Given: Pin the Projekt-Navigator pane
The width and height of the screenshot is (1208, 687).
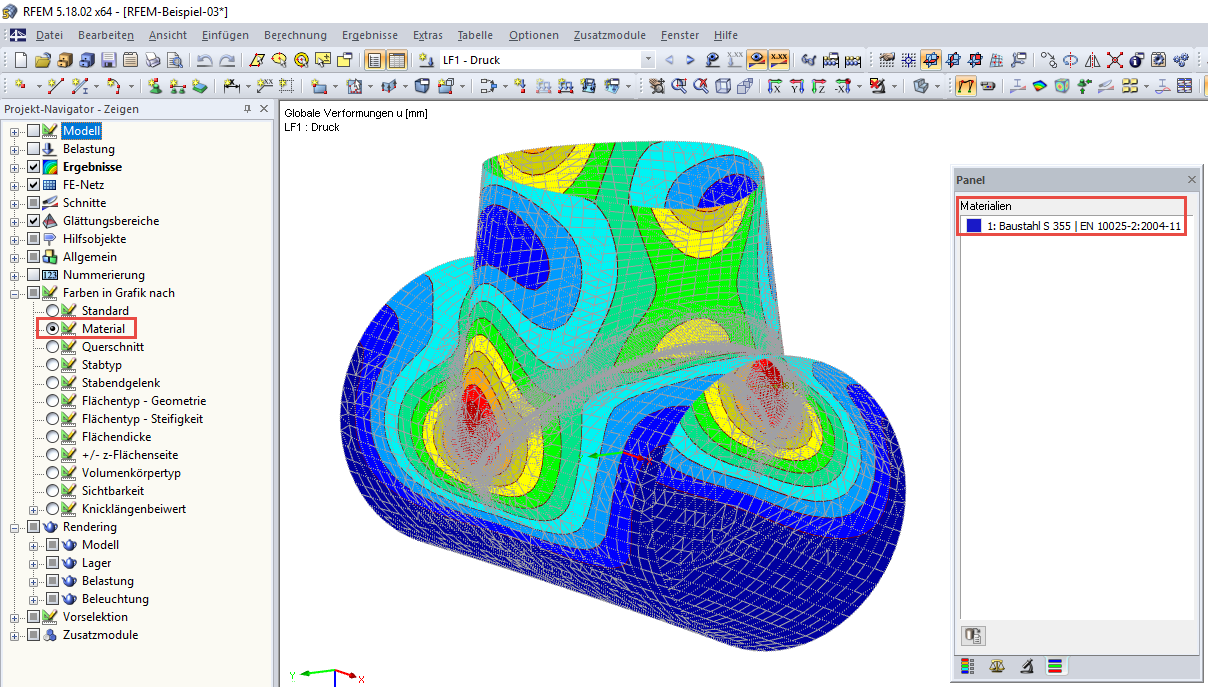Looking at the screenshot, I should pyautogui.click(x=248, y=109).
